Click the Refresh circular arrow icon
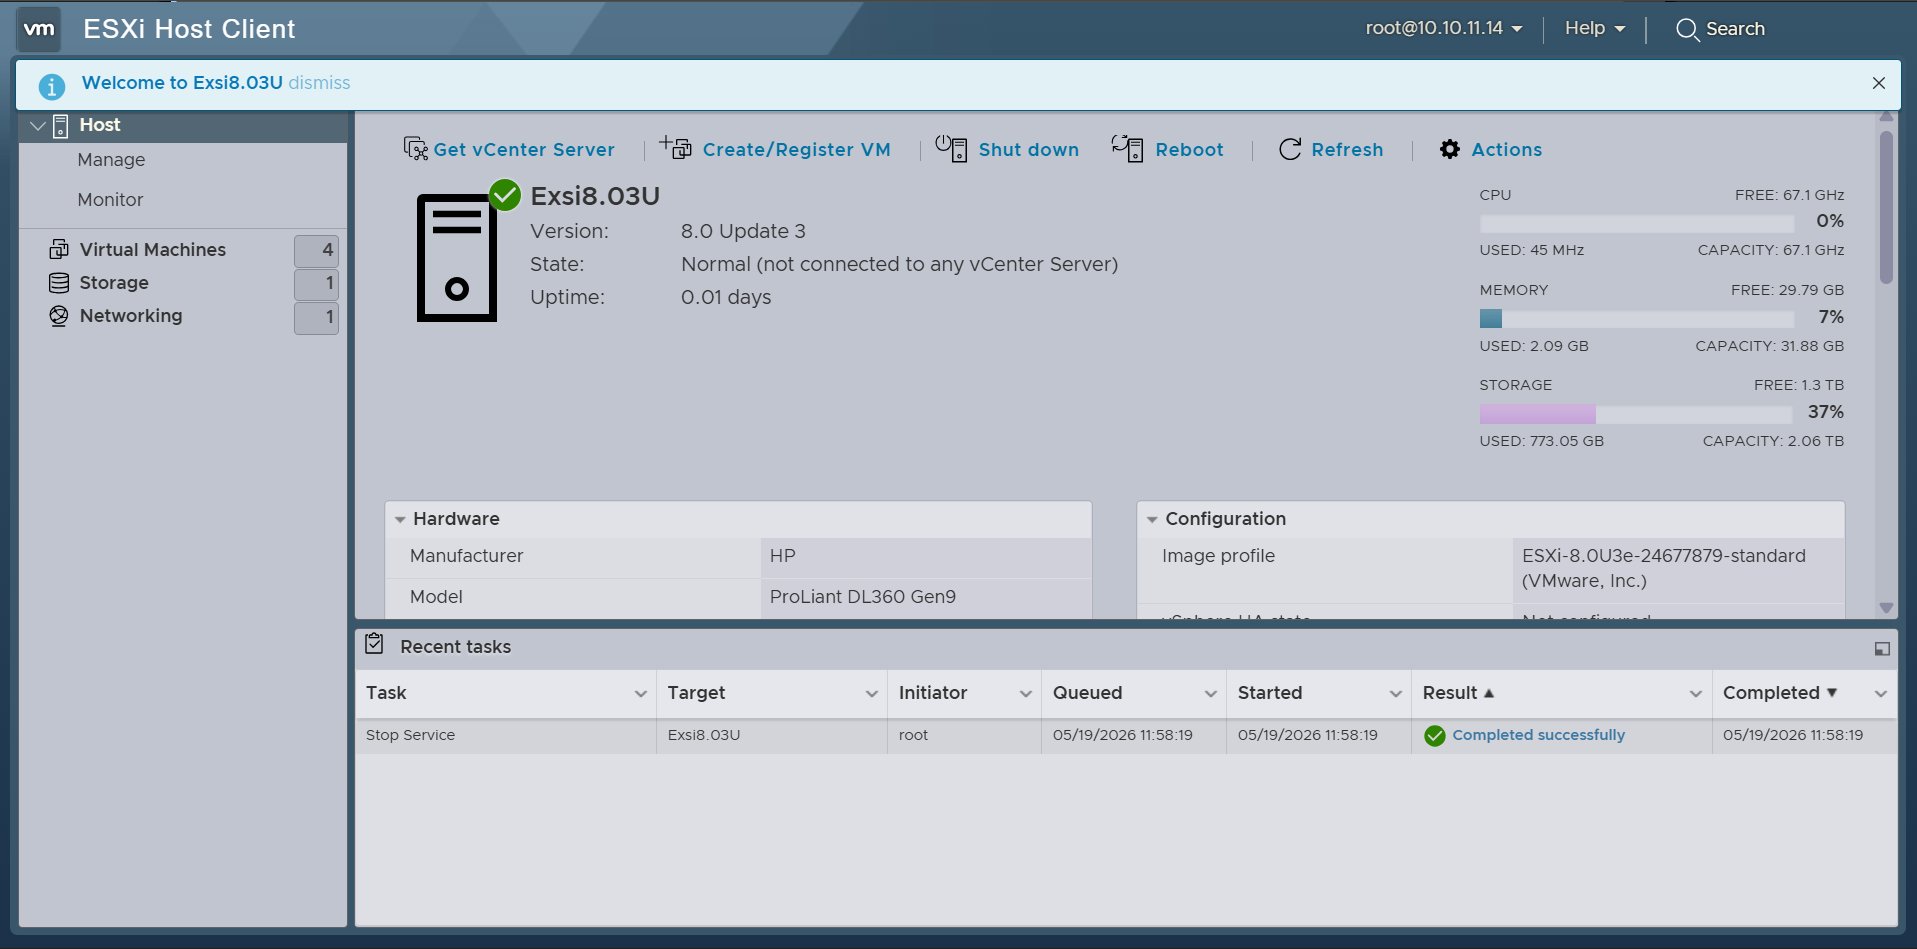This screenshot has height=949, width=1917. point(1290,149)
